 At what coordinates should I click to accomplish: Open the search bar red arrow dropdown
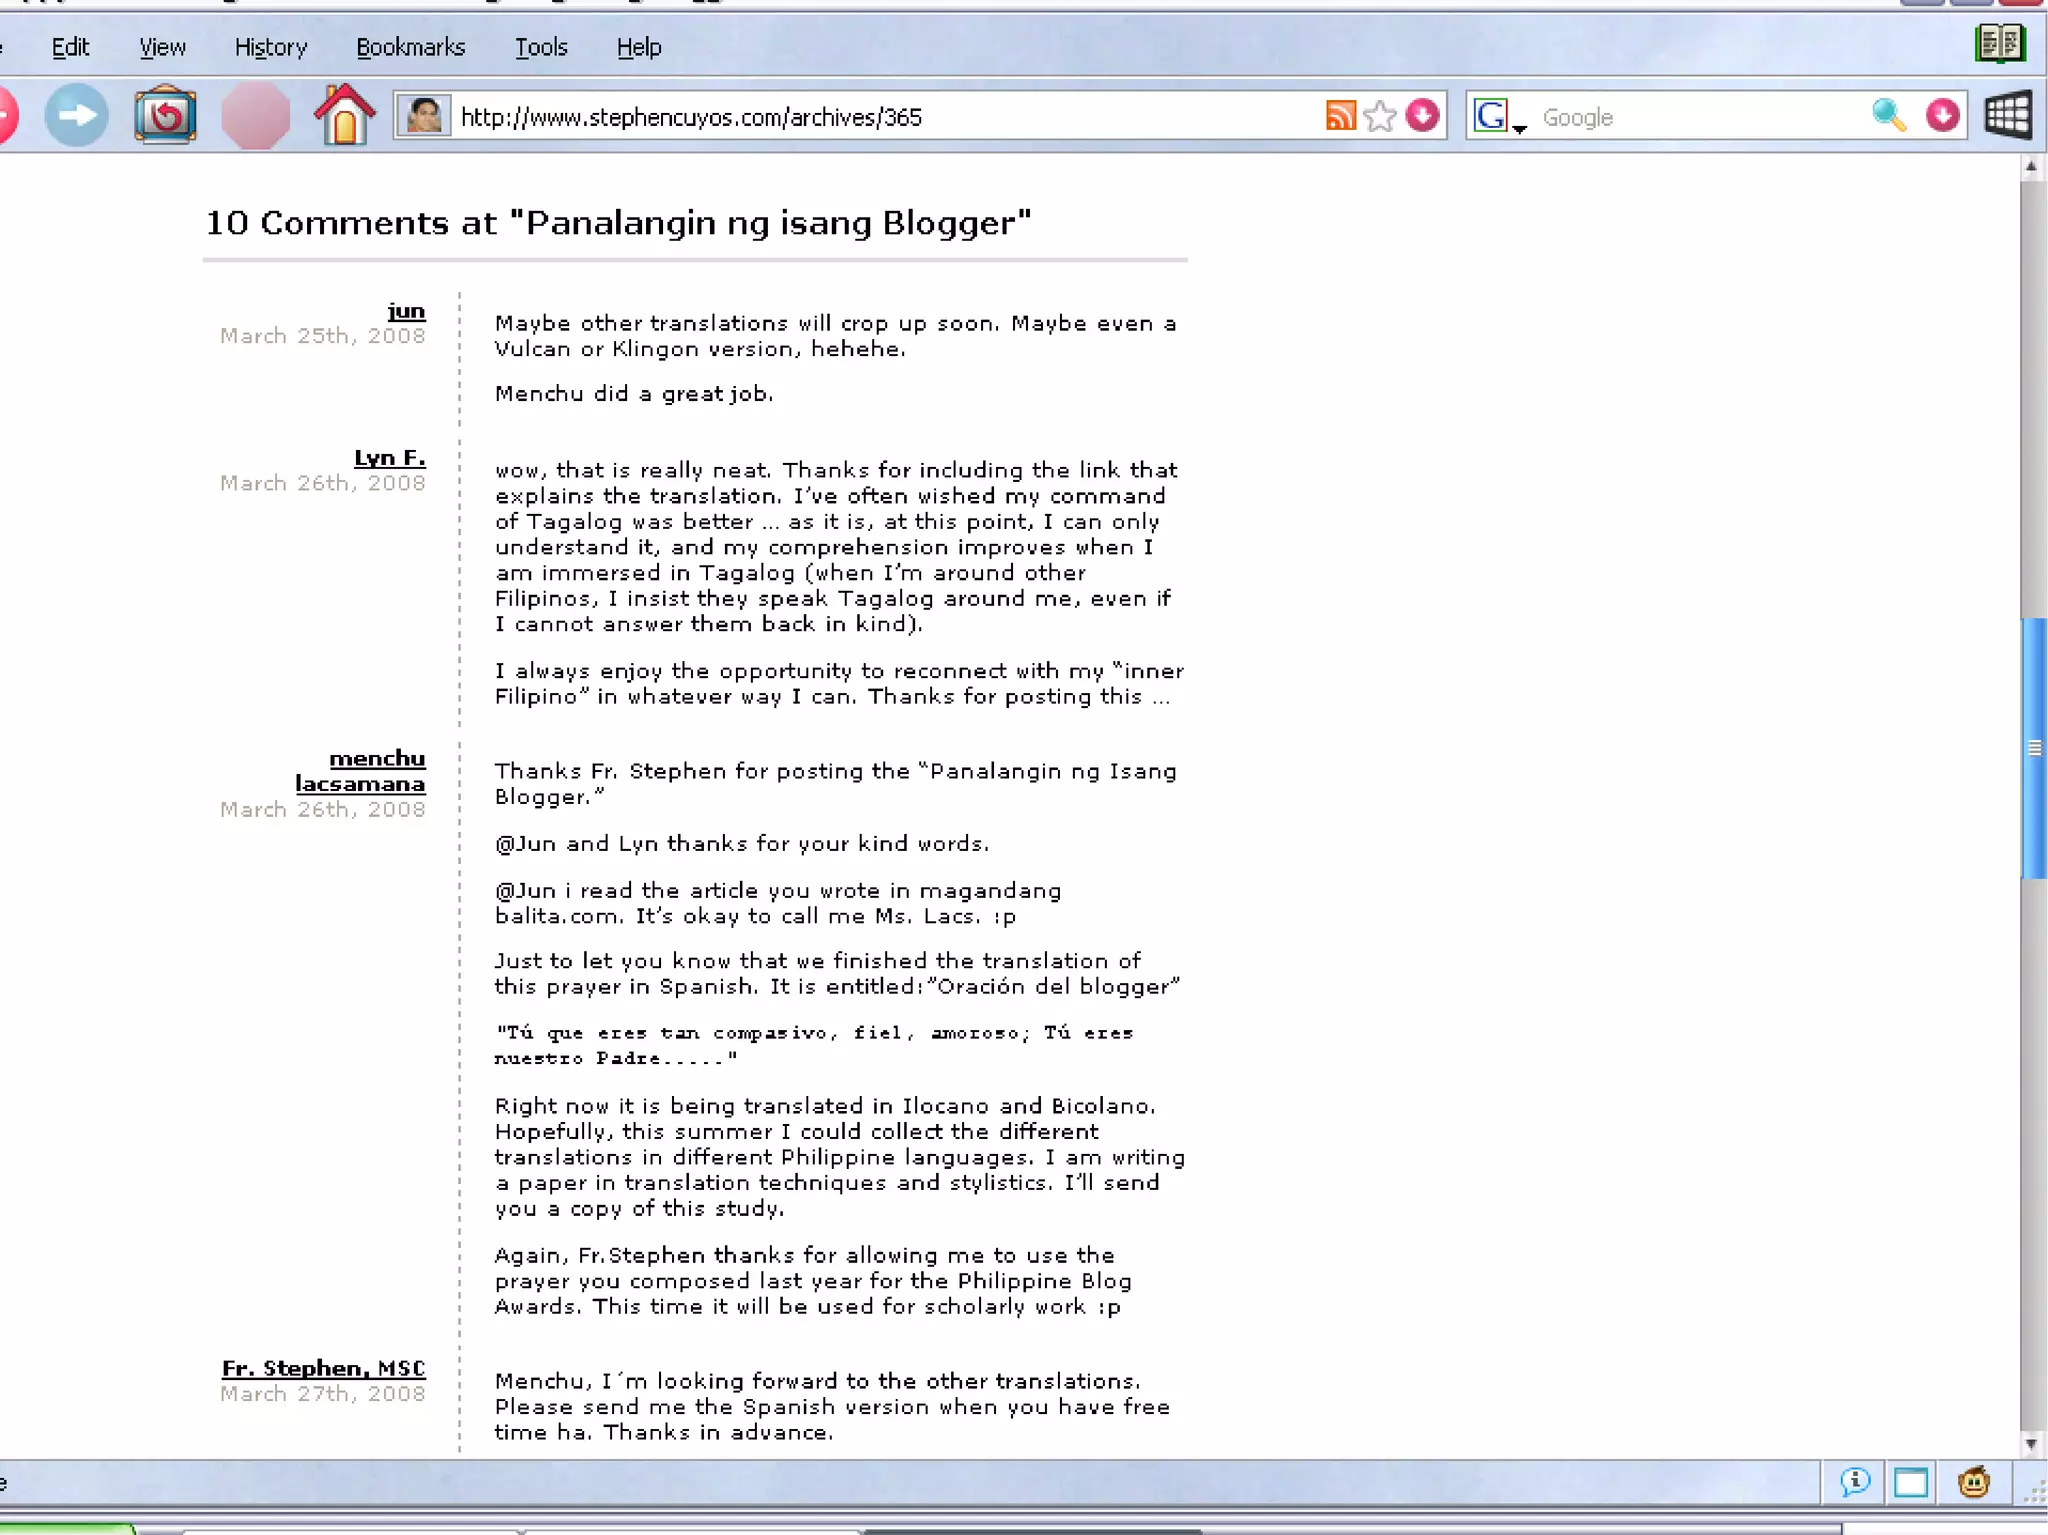[x=1942, y=116]
